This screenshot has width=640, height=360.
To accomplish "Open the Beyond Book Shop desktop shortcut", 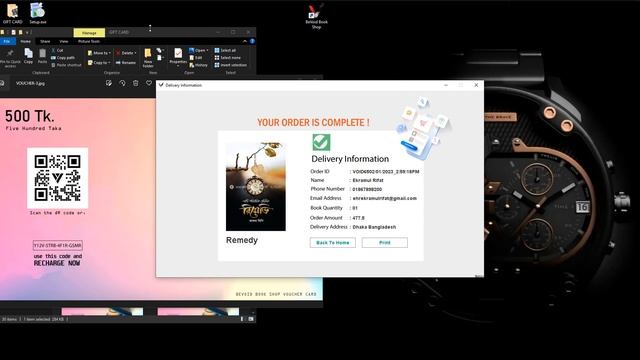I will pos(316,16).
